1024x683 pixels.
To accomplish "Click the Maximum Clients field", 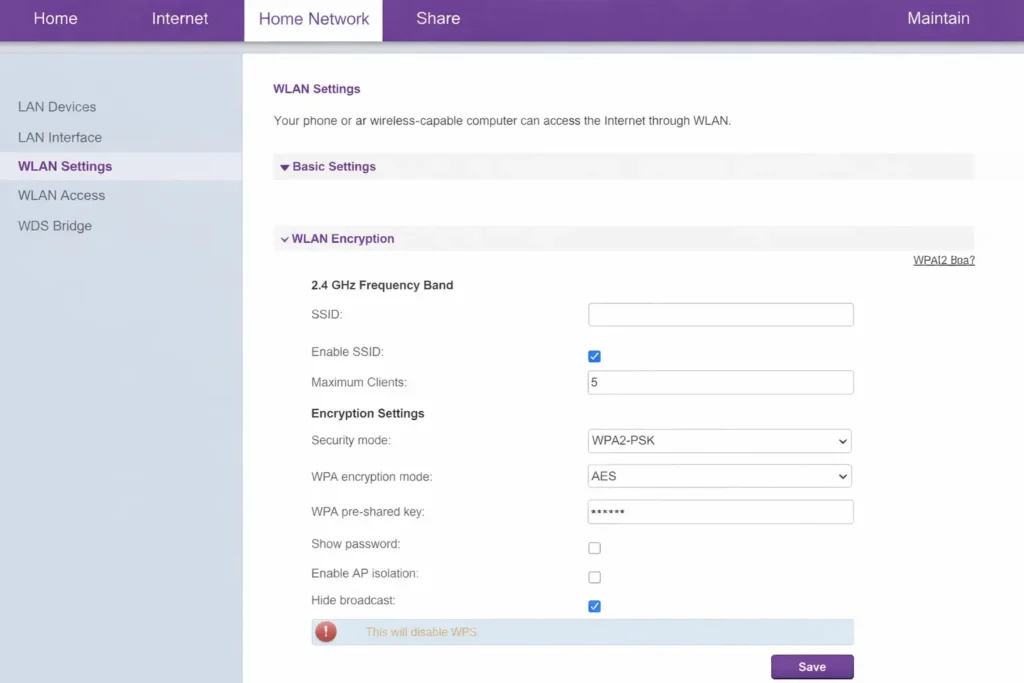I will pos(720,383).
